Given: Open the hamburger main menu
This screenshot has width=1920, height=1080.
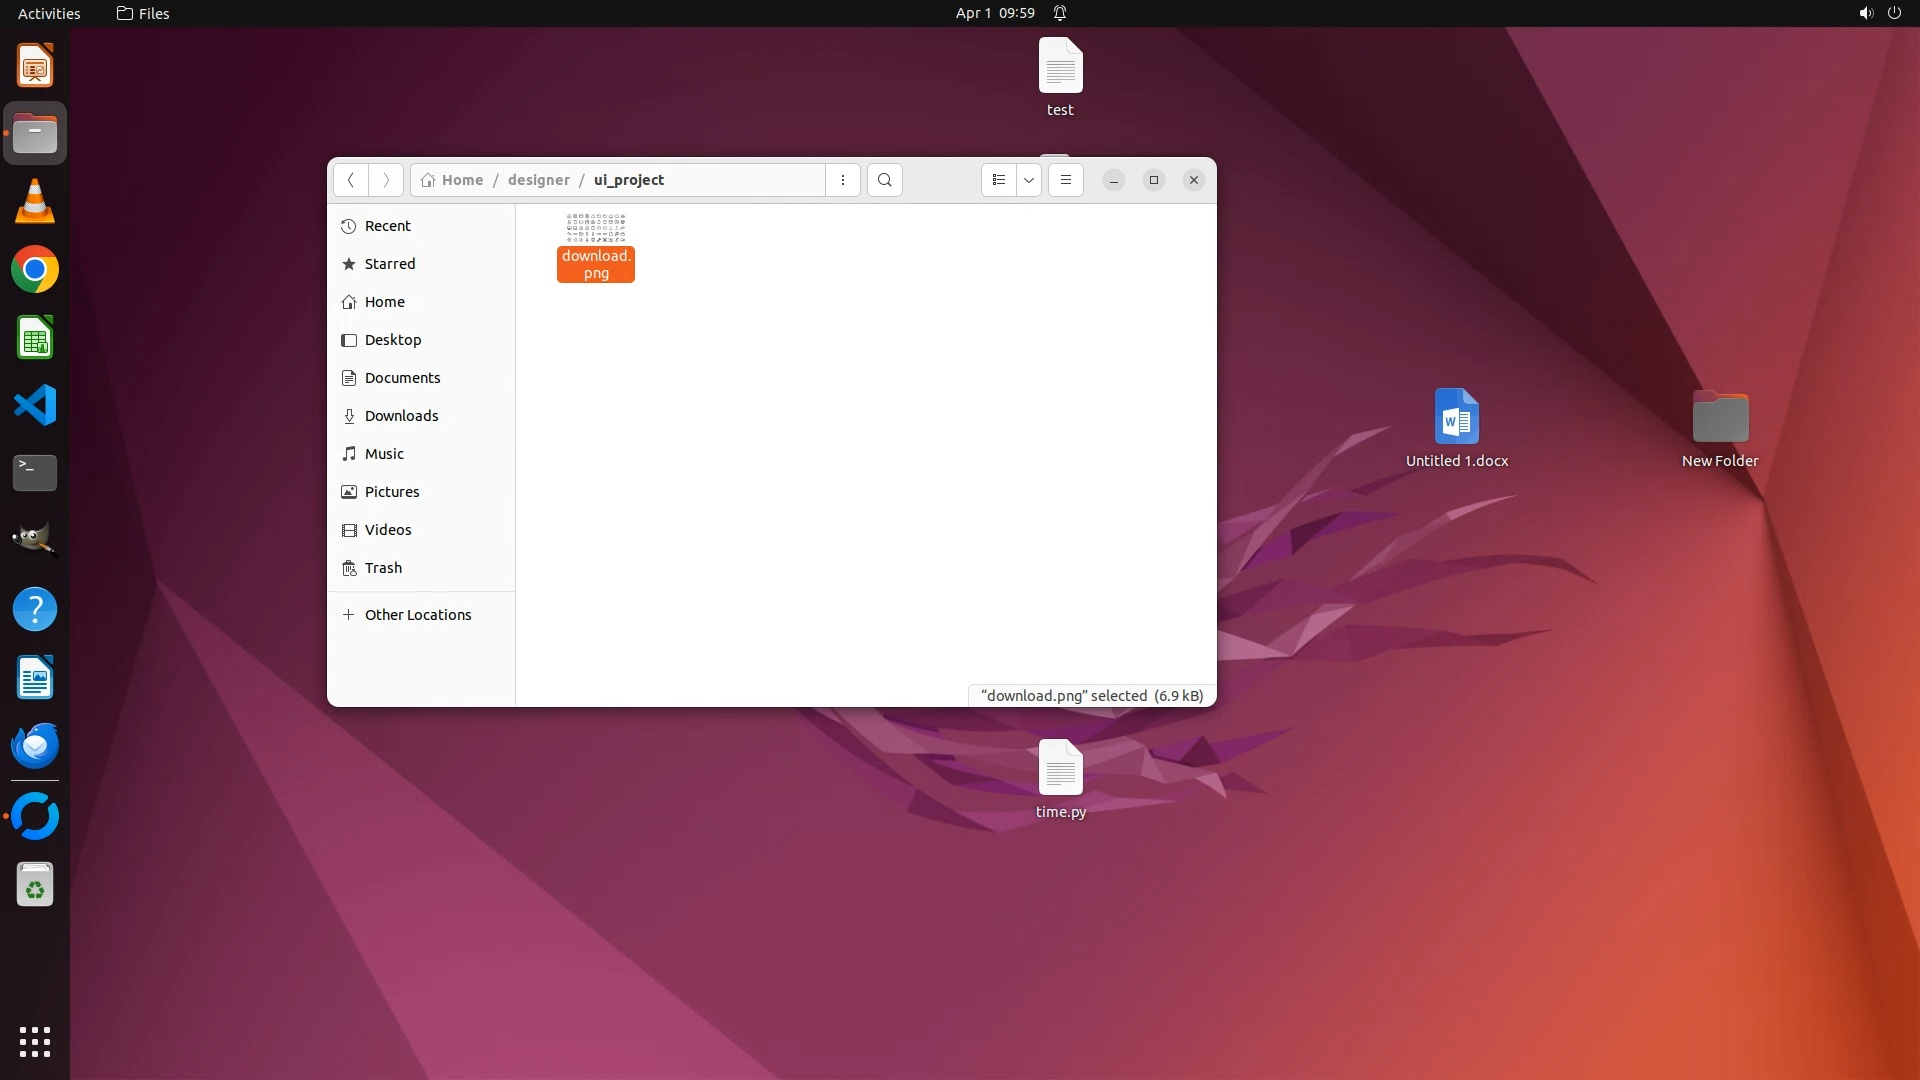Looking at the screenshot, I should coord(1066,180).
